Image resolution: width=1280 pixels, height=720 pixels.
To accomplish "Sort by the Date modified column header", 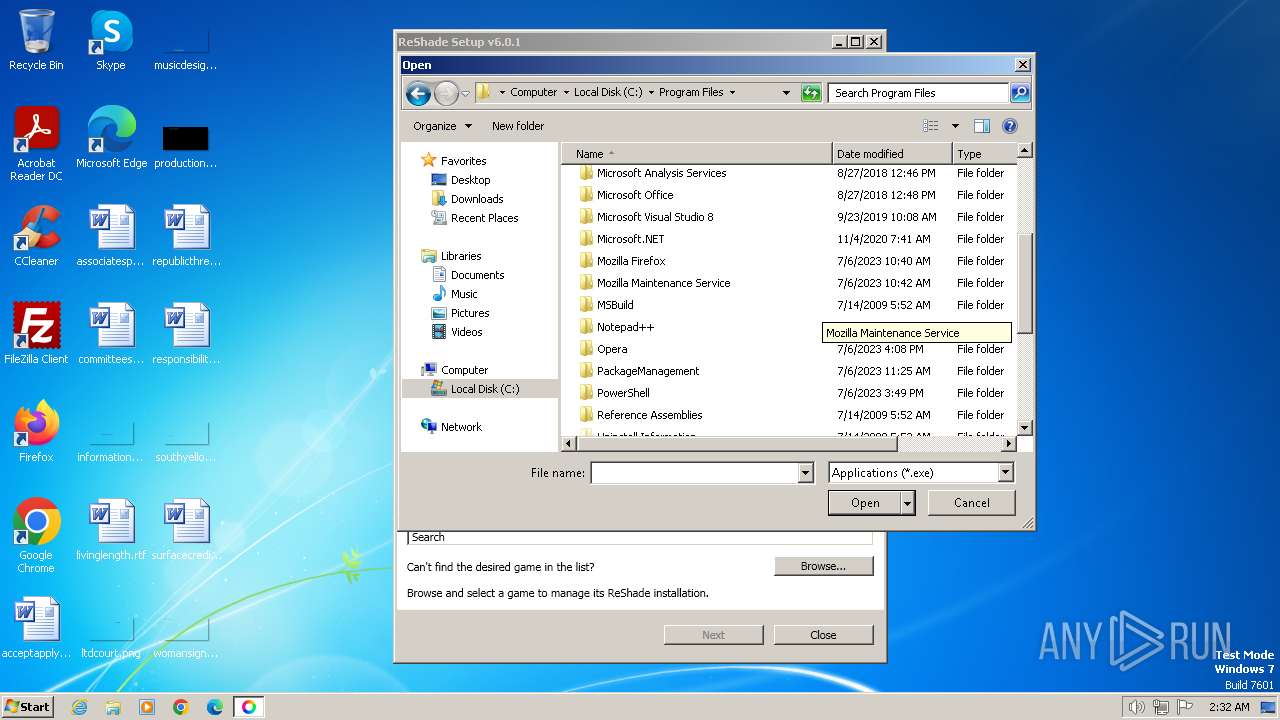I will 892,154.
